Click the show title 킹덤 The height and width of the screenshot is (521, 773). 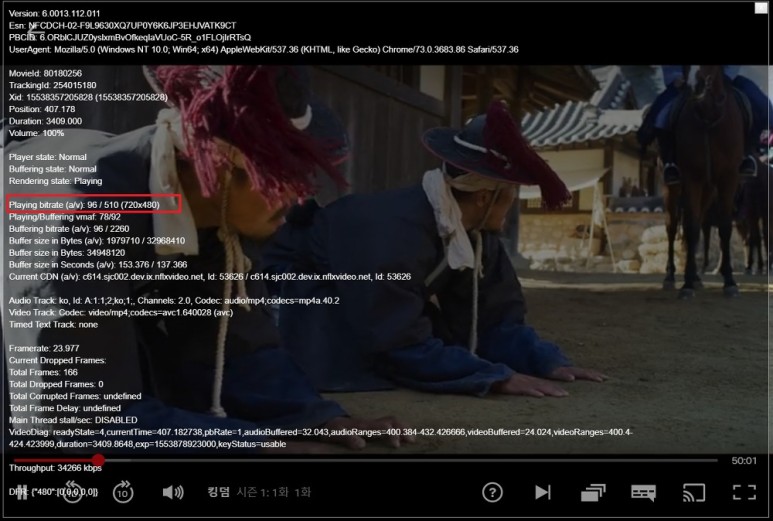click(x=218, y=492)
